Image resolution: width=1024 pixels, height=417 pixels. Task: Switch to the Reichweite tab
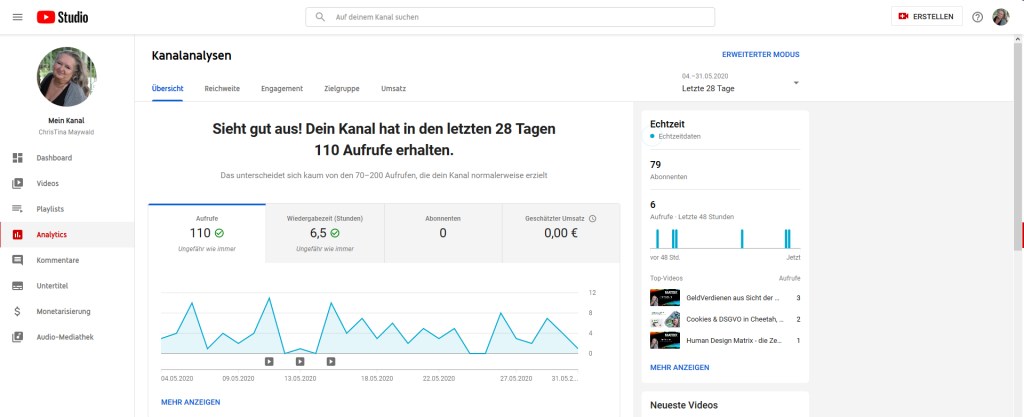coord(222,89)
